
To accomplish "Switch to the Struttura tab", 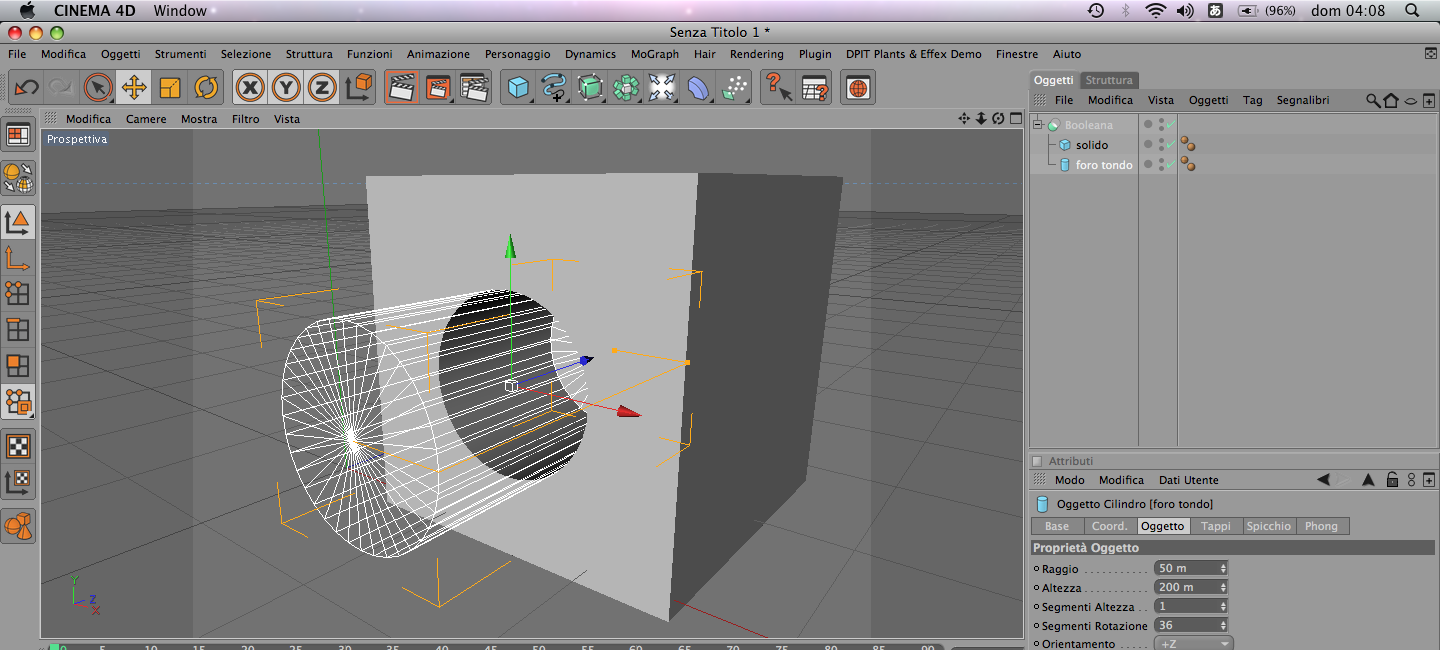I will [1109, 80].
